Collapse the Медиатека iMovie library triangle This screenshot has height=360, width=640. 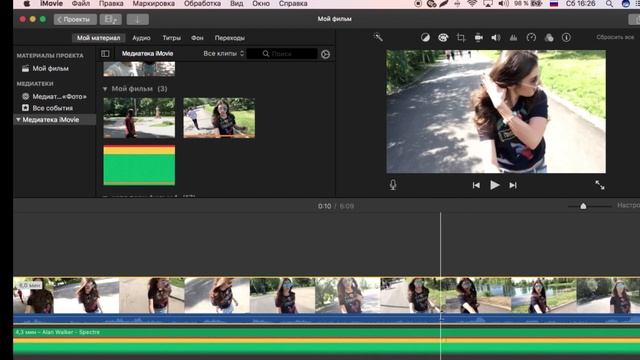pos(18,120)
